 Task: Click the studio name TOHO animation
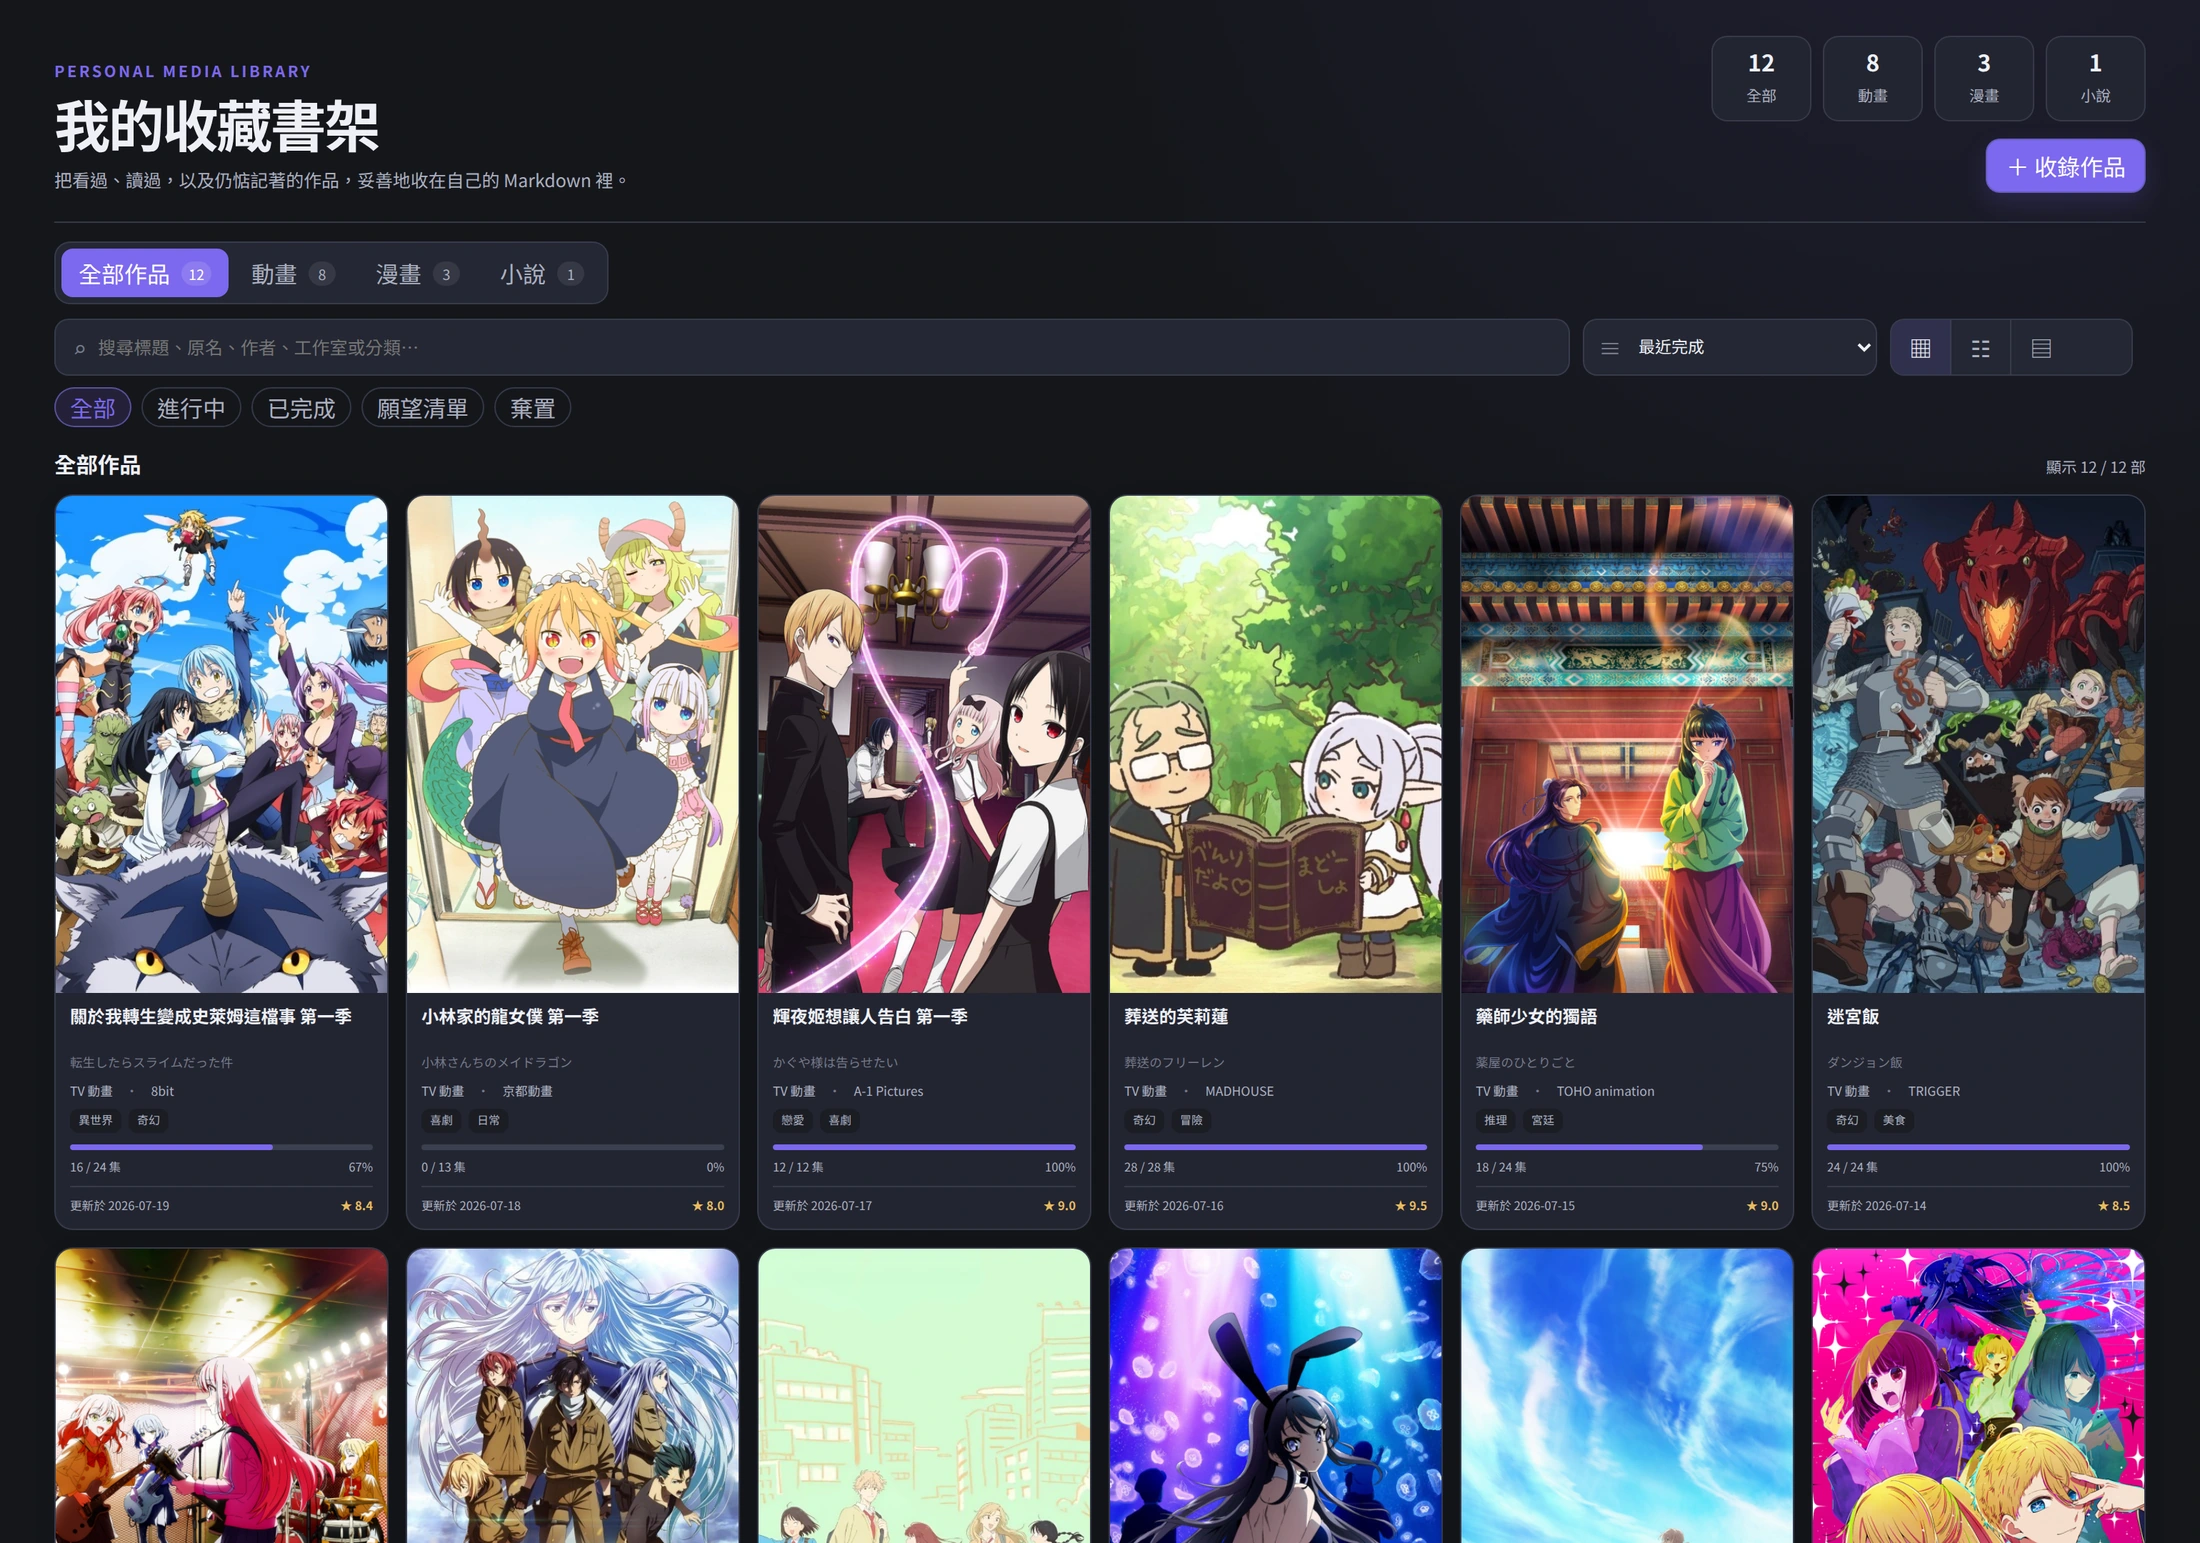(1605, 1091)
